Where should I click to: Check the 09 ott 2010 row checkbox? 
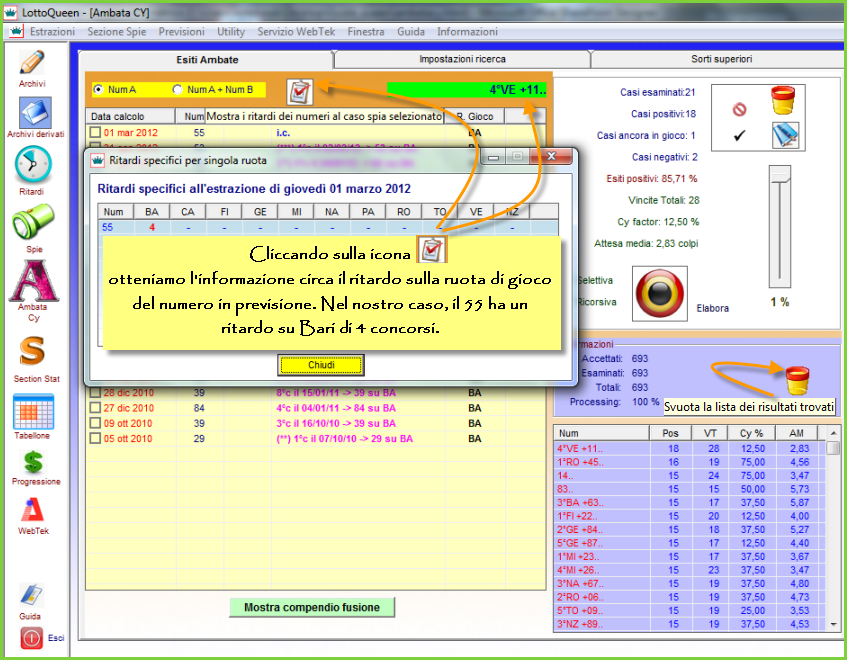pyautogui.click(x=96, y=423)
